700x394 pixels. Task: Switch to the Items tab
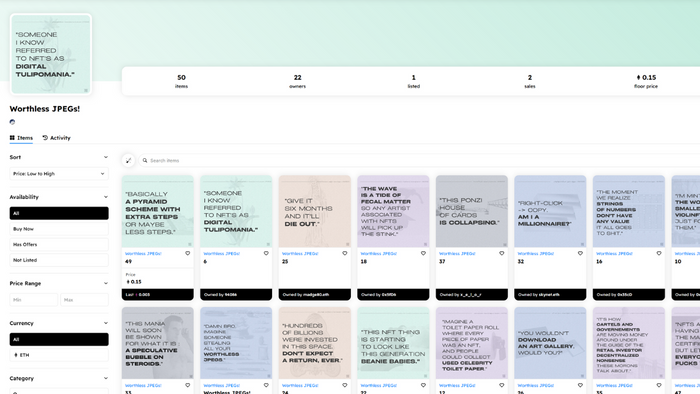coord(21,138)
